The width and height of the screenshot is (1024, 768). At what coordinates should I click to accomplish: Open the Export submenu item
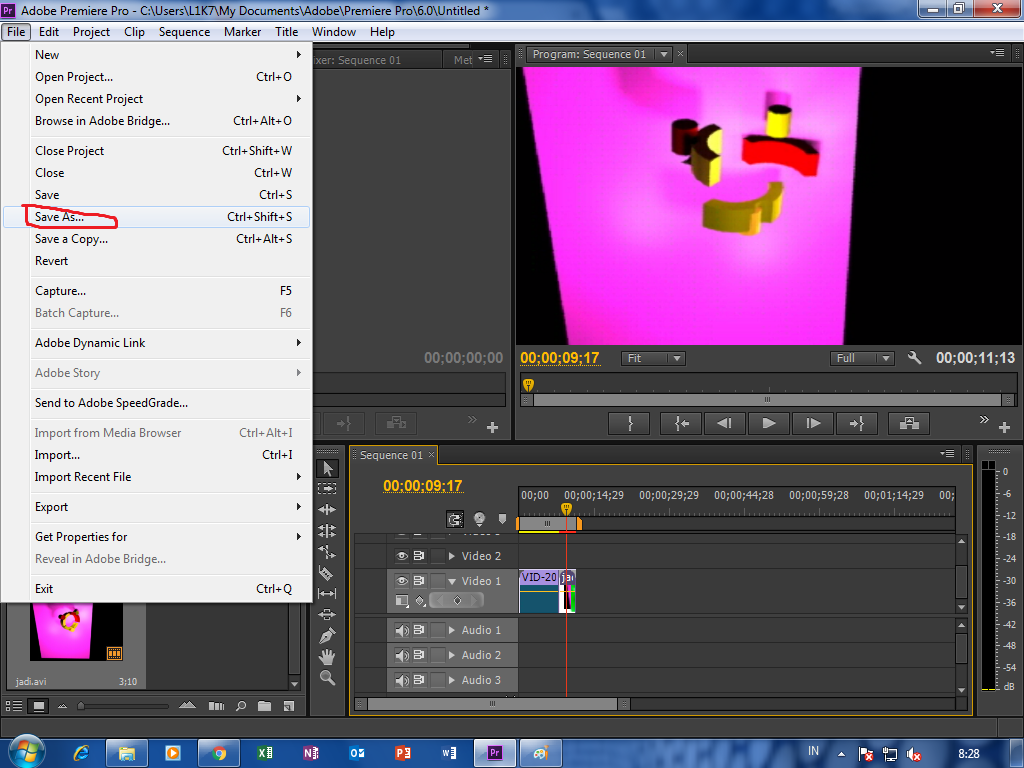coord(52,507)
